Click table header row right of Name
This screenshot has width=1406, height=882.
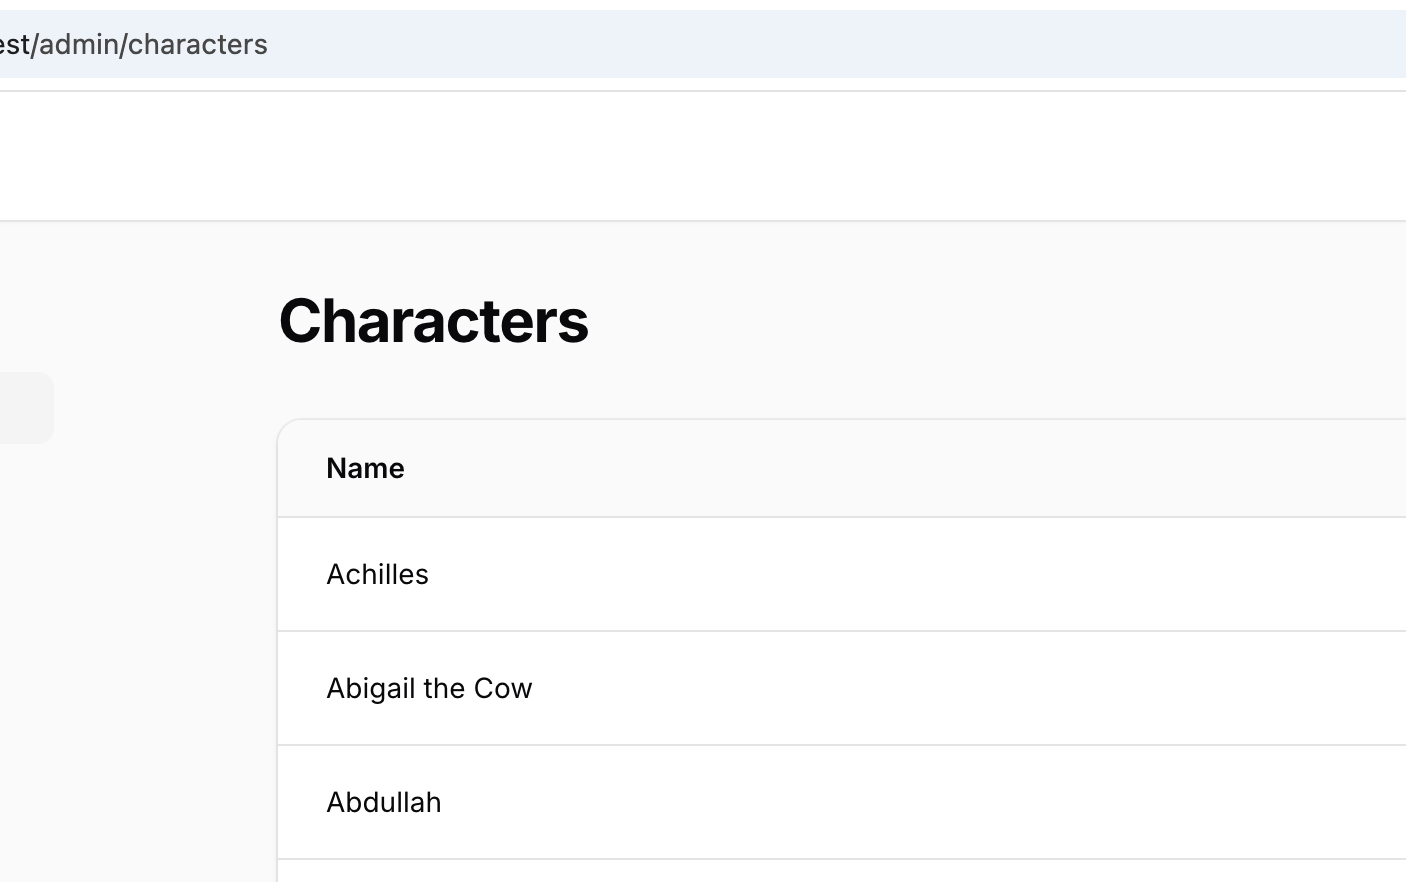pyautogui.click(x=900, y=468)
